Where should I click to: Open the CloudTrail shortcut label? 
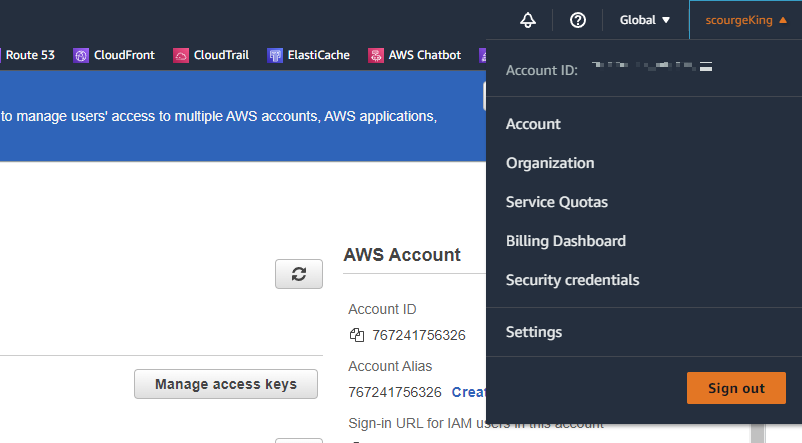pyautogui.click(x=221, y=55)
